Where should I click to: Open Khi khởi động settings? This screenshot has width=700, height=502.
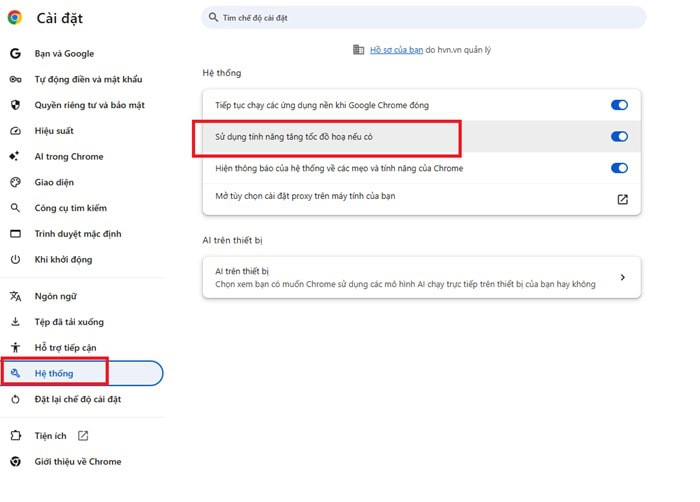63,259
